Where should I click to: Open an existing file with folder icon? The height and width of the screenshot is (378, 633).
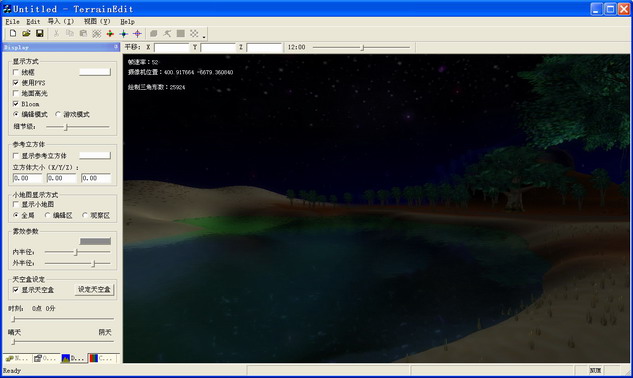(x=26, y=34)
